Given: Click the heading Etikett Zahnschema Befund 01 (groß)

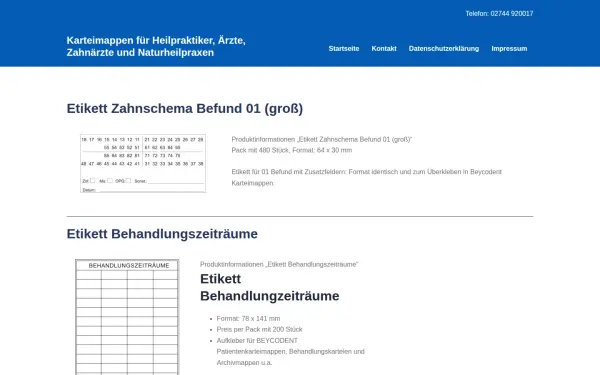Looking at the screenshot, I should 185,108.
